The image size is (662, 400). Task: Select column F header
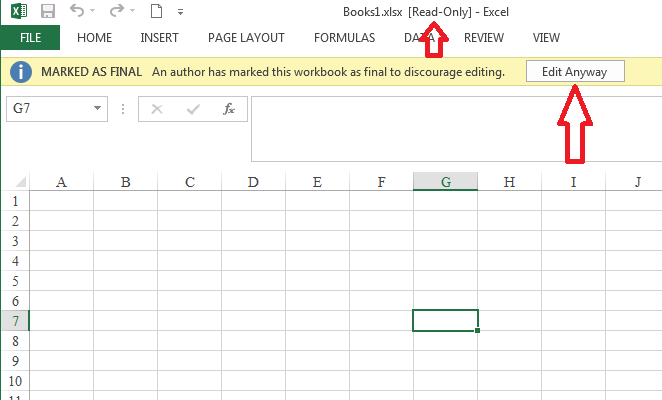click(381, 182)
